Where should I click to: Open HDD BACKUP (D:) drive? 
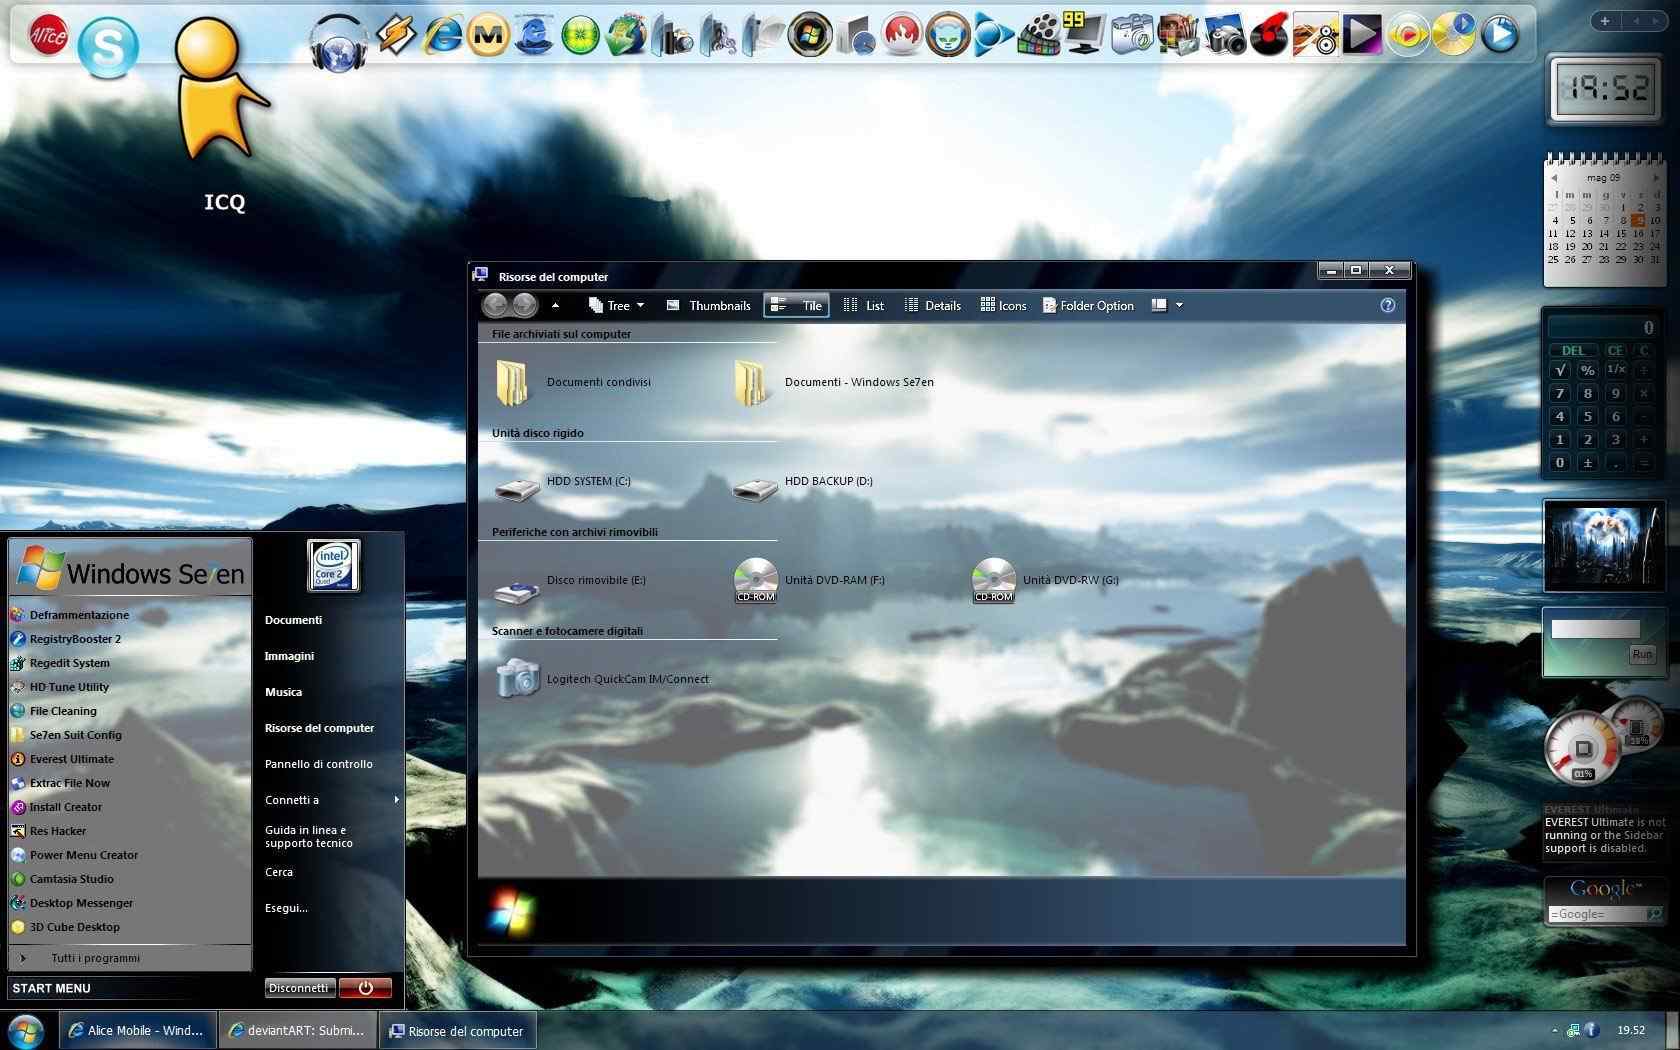point(803,486)
